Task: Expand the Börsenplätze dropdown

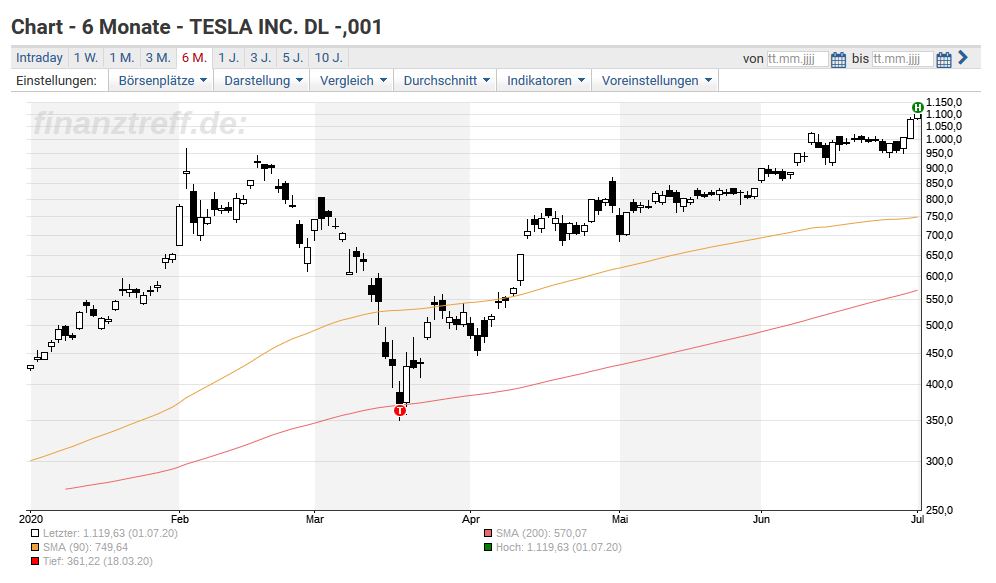Action: click(163, 81)
